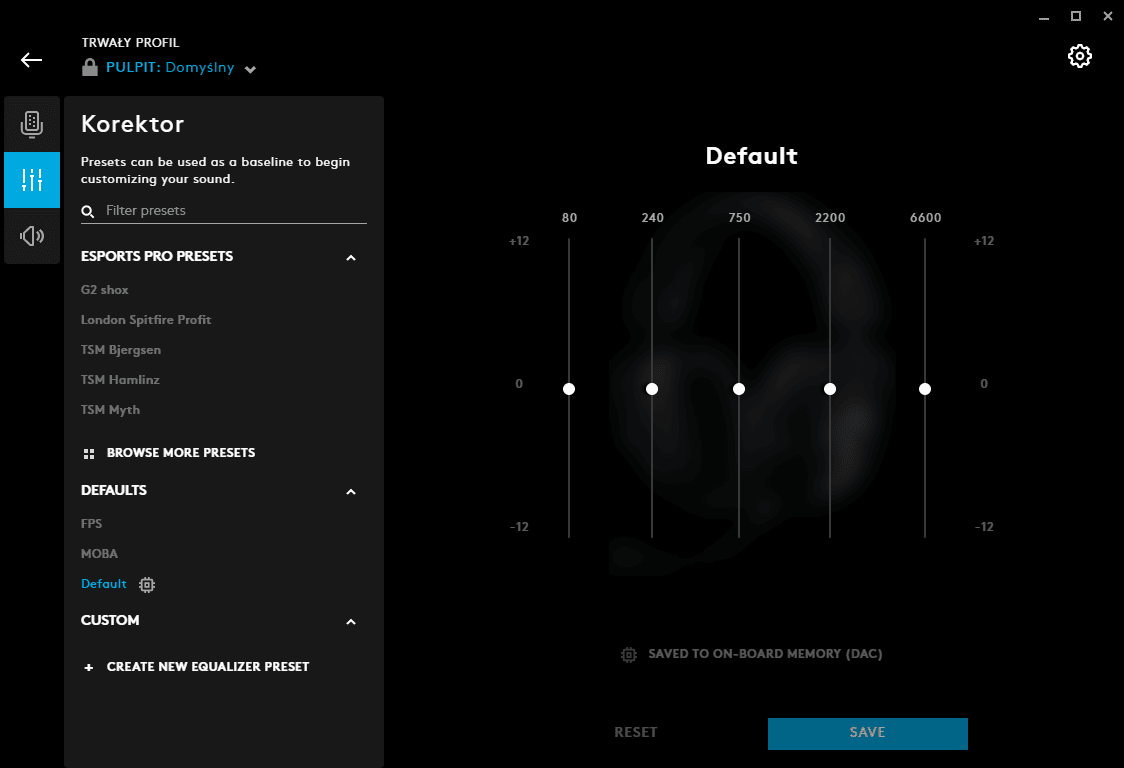The height and width of the screenshot is (768, 1124).
Task: Open the acoustics speaker sidebar icon
Action: (x=32, y=236)
